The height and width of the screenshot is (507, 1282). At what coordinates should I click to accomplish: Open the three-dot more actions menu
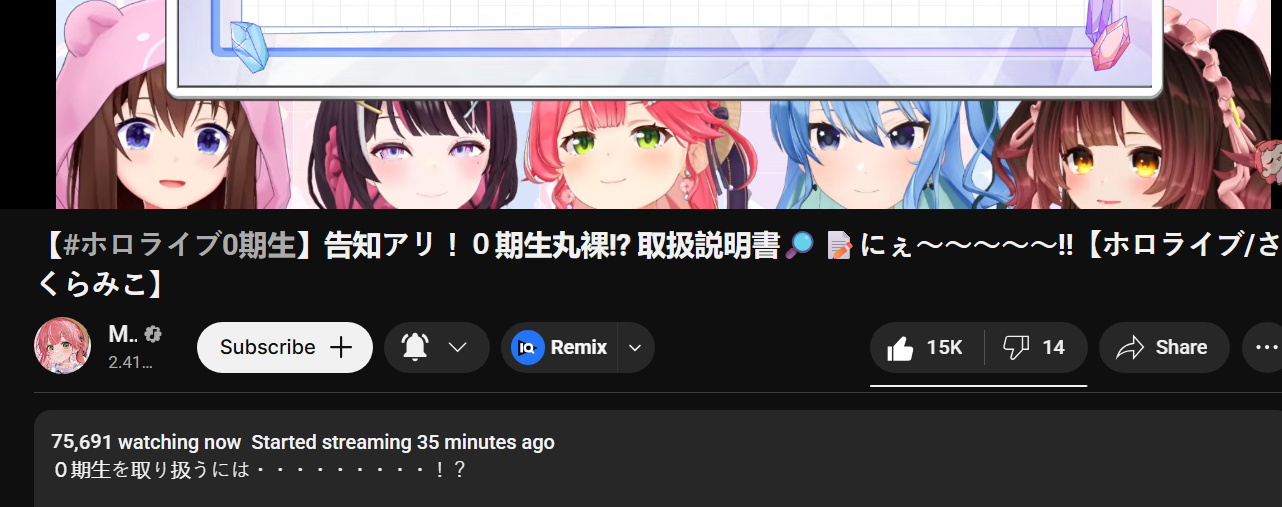click(1265, 348)
